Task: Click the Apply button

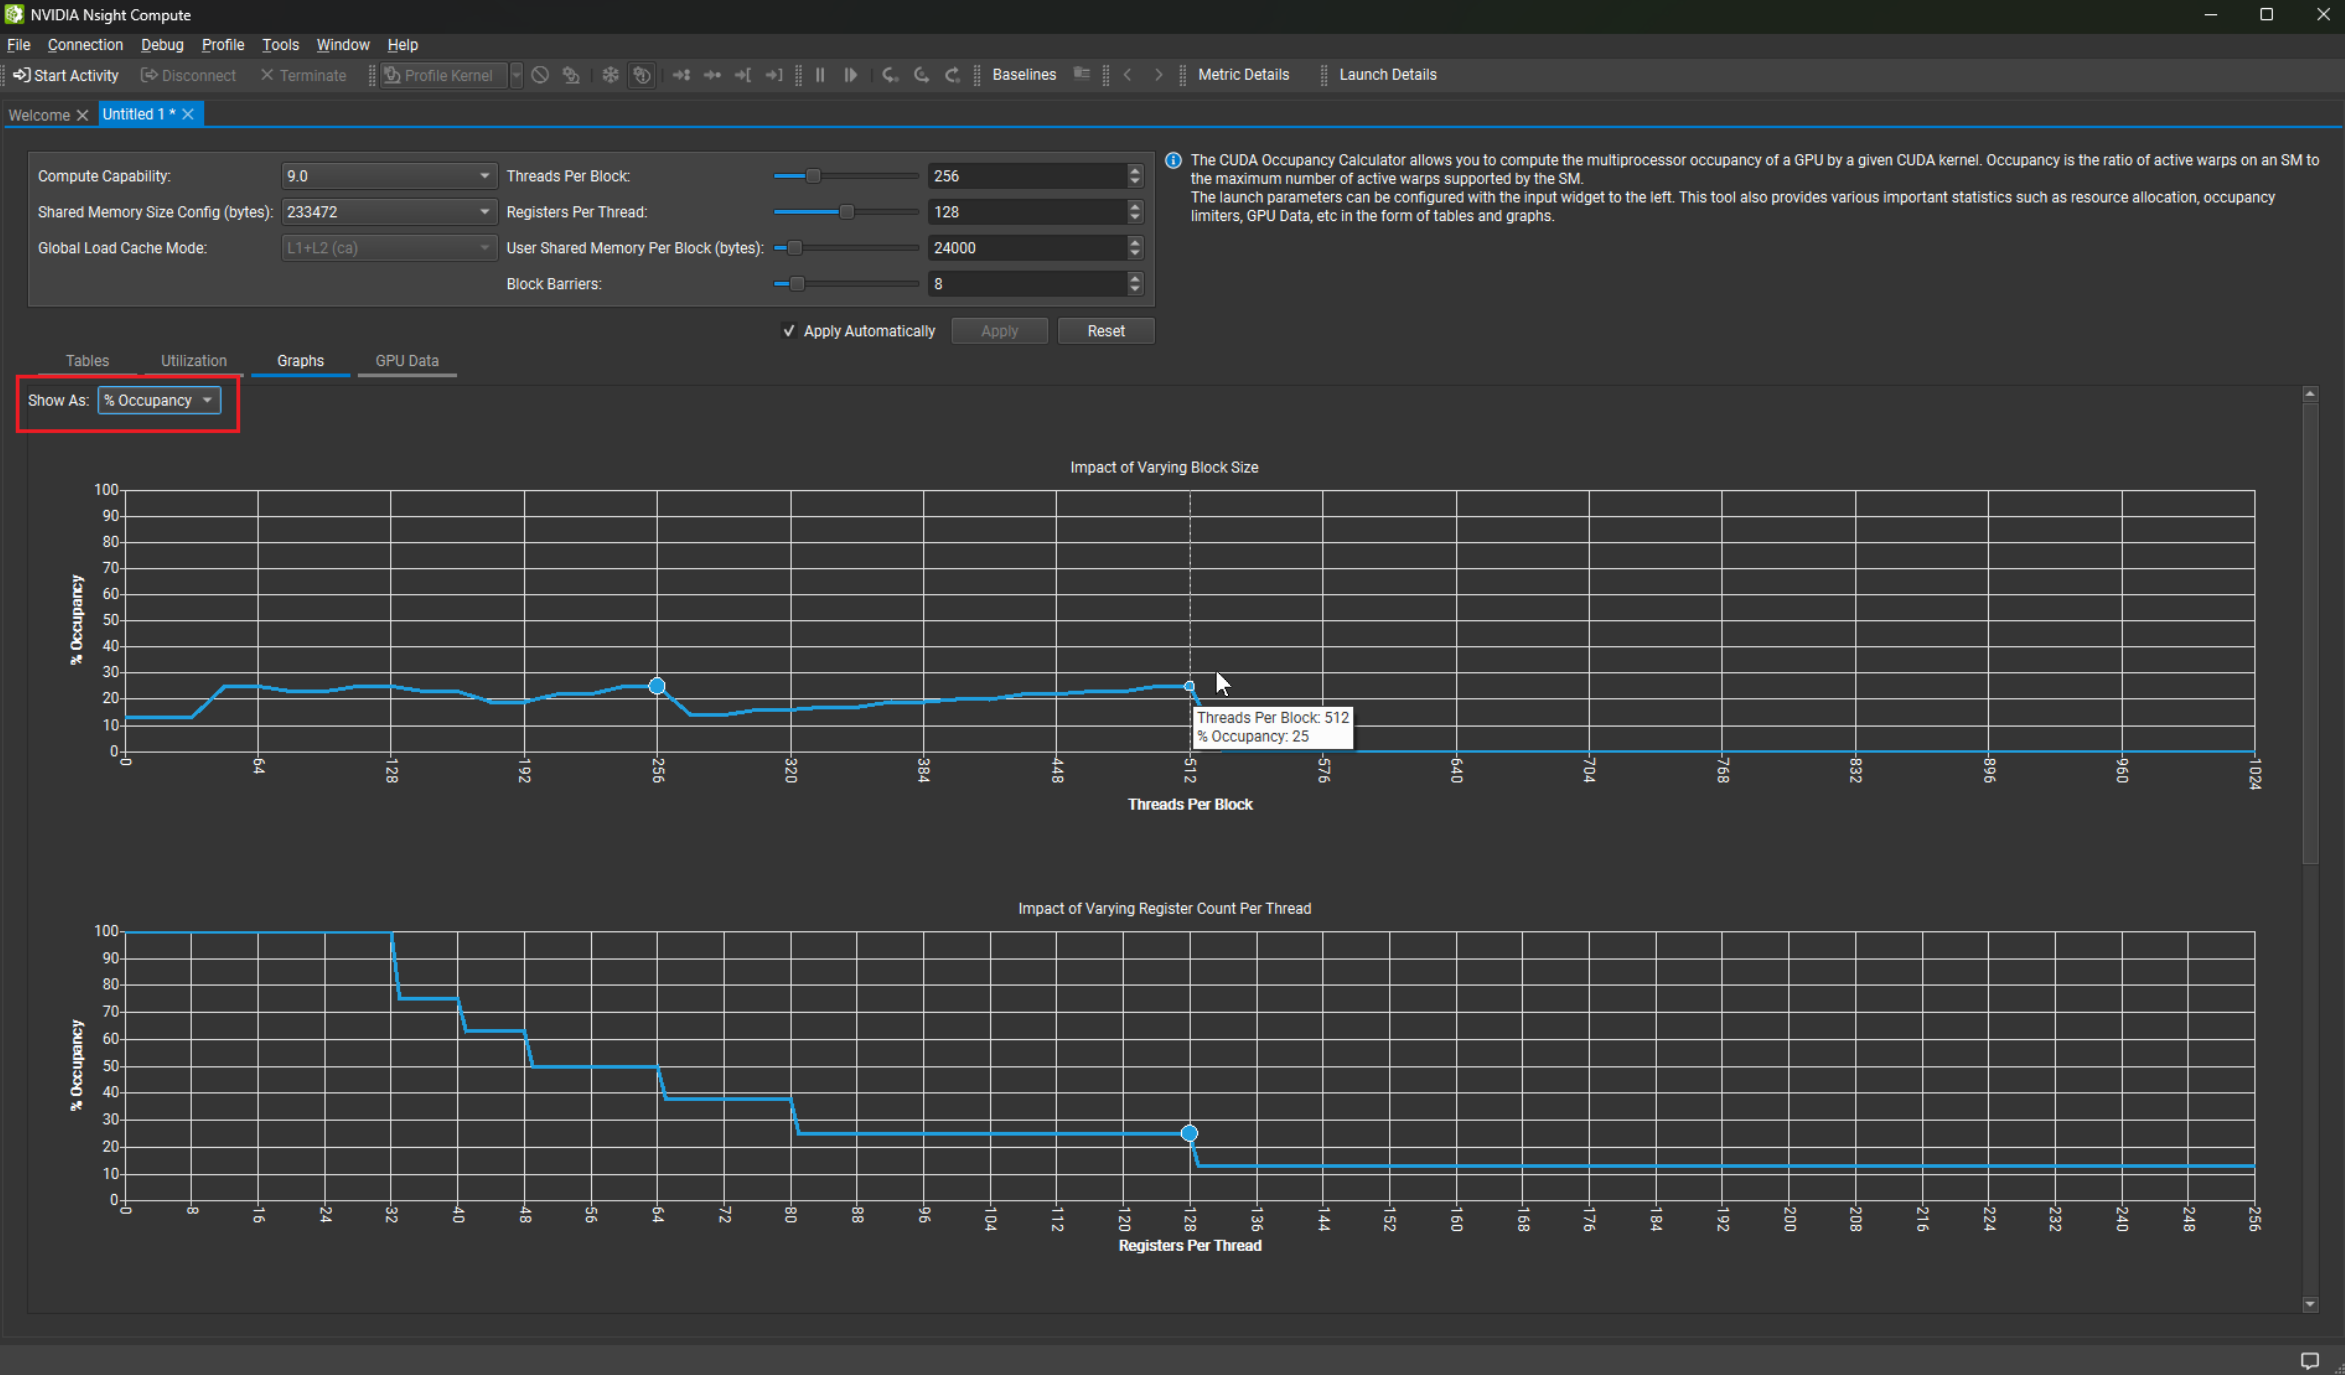Action: 999,330
